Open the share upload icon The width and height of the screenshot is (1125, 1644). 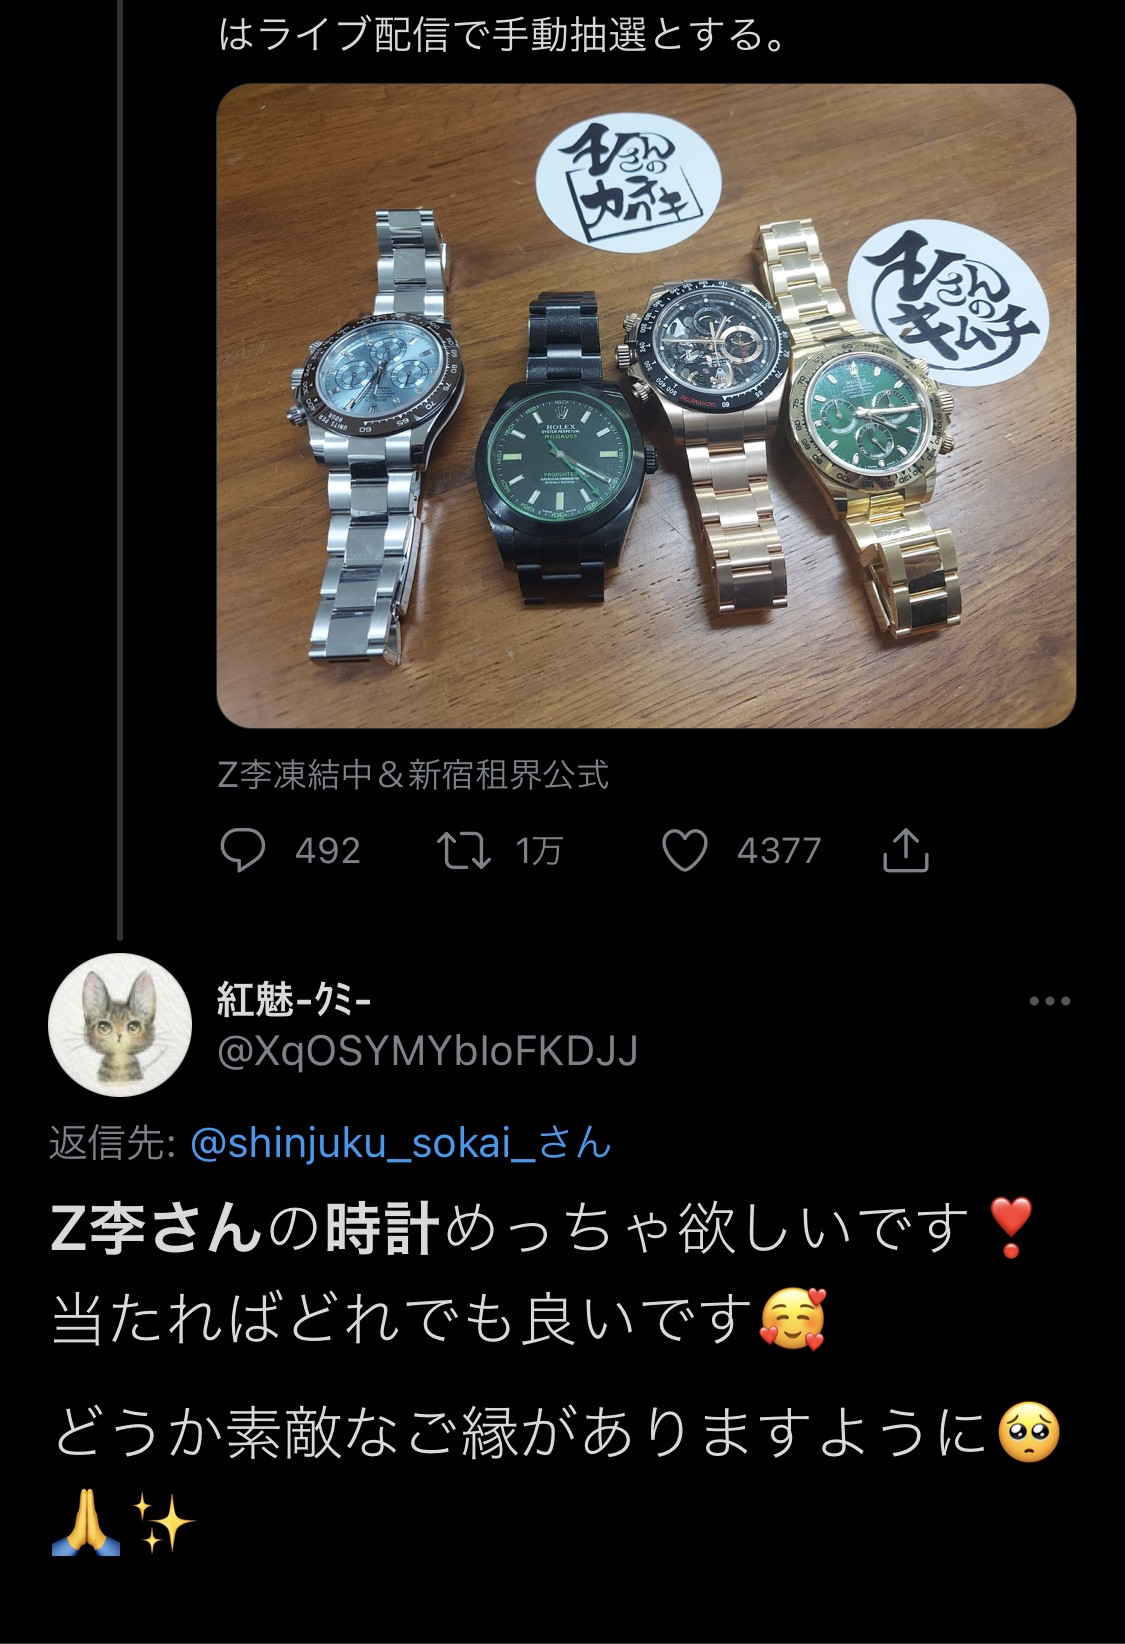click(906, 850)
